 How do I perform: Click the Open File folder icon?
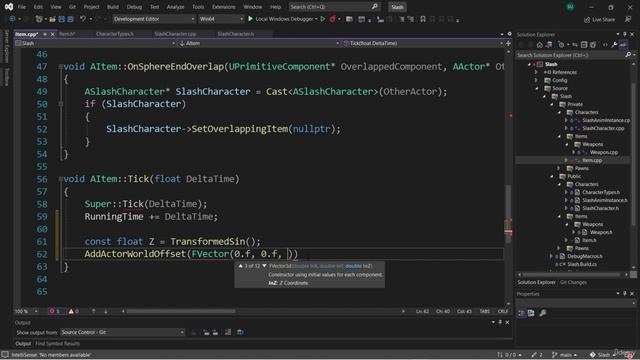point(52,19)
